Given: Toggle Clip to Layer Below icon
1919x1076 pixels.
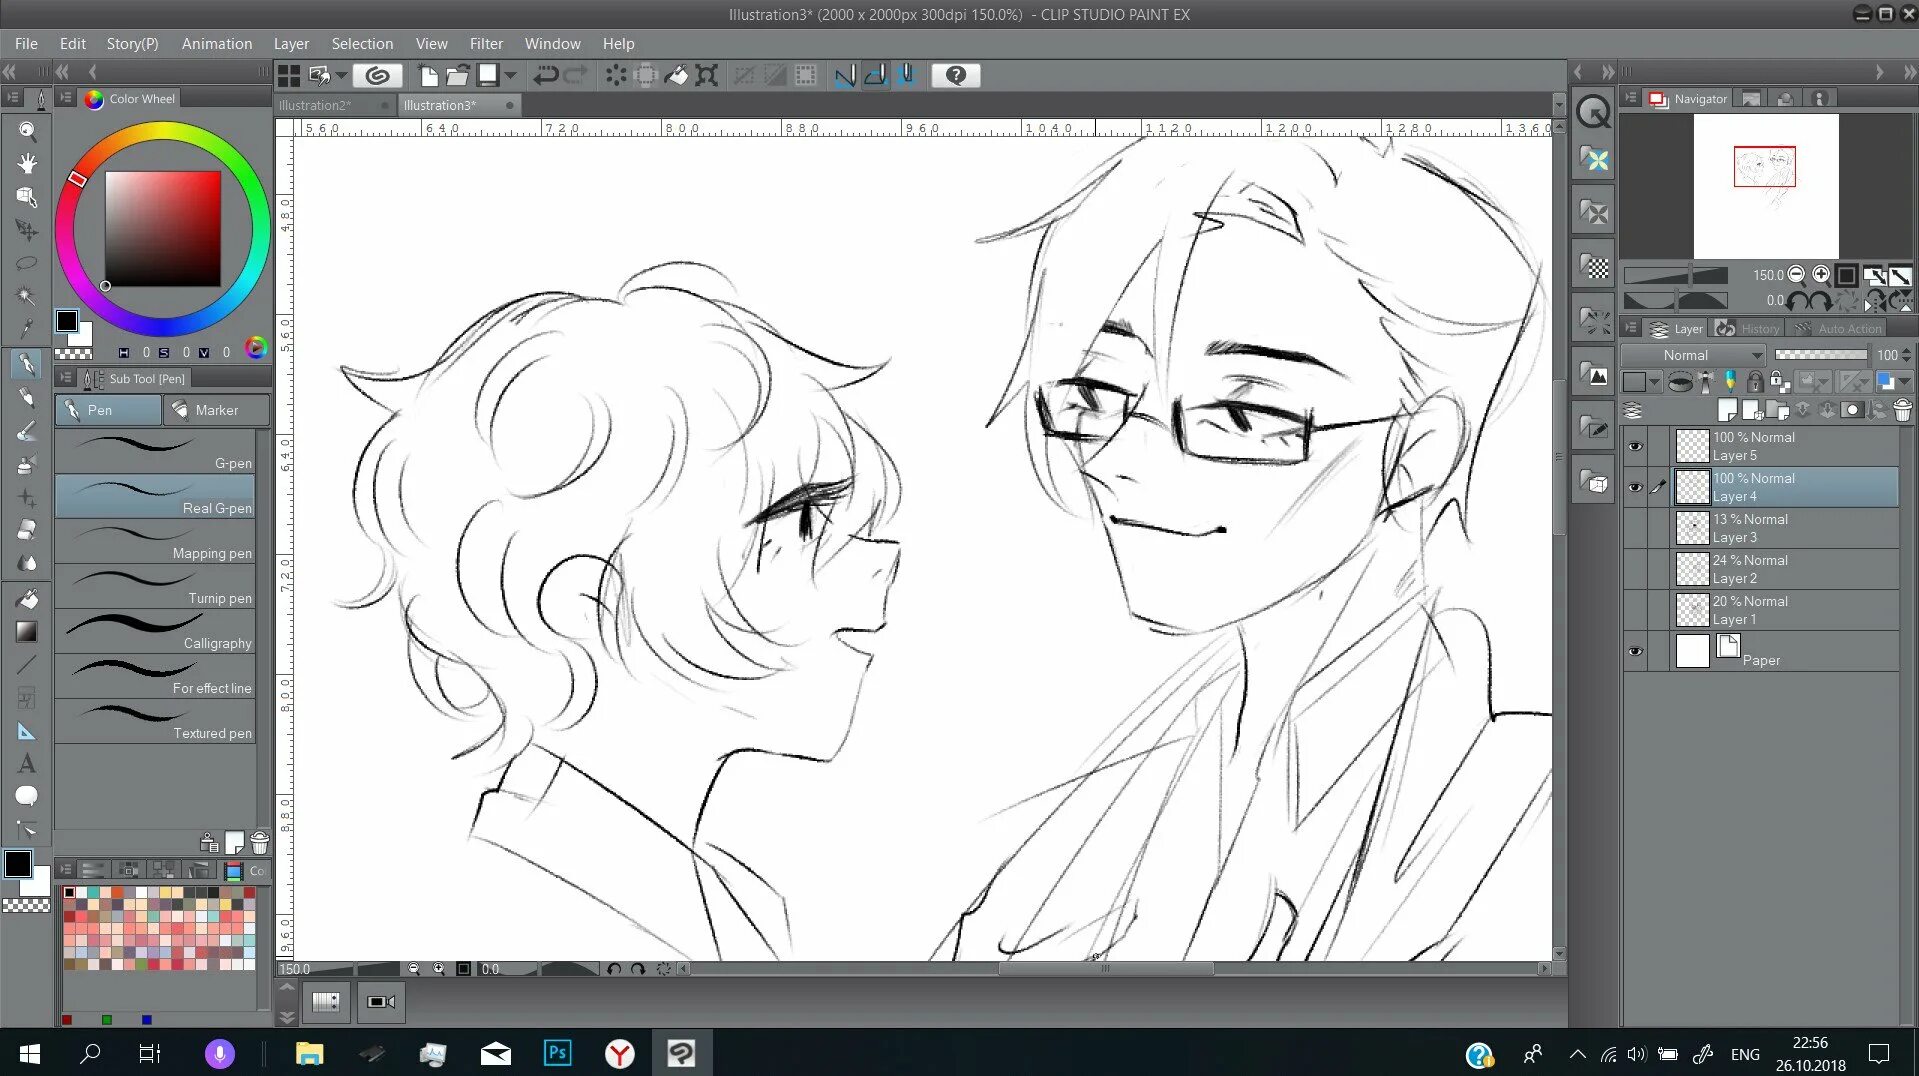Looking at the screenshot, I should coord(1681,382).
